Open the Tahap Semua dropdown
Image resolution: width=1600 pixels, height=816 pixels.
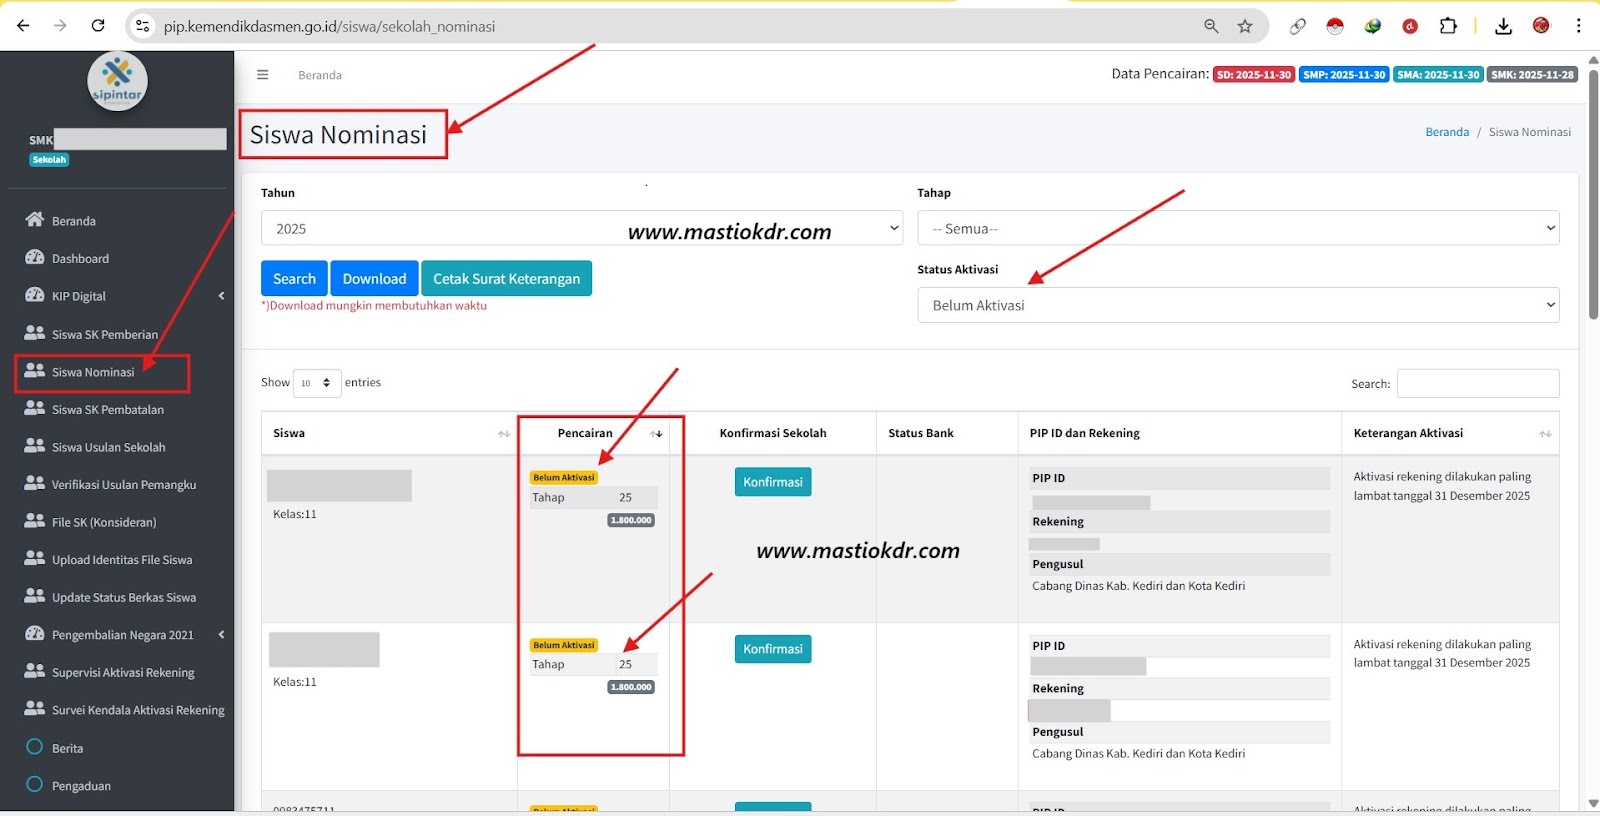[1238, 228]
